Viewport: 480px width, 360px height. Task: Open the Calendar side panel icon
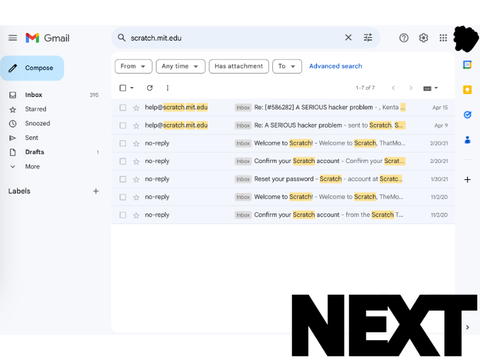point(467,65)
